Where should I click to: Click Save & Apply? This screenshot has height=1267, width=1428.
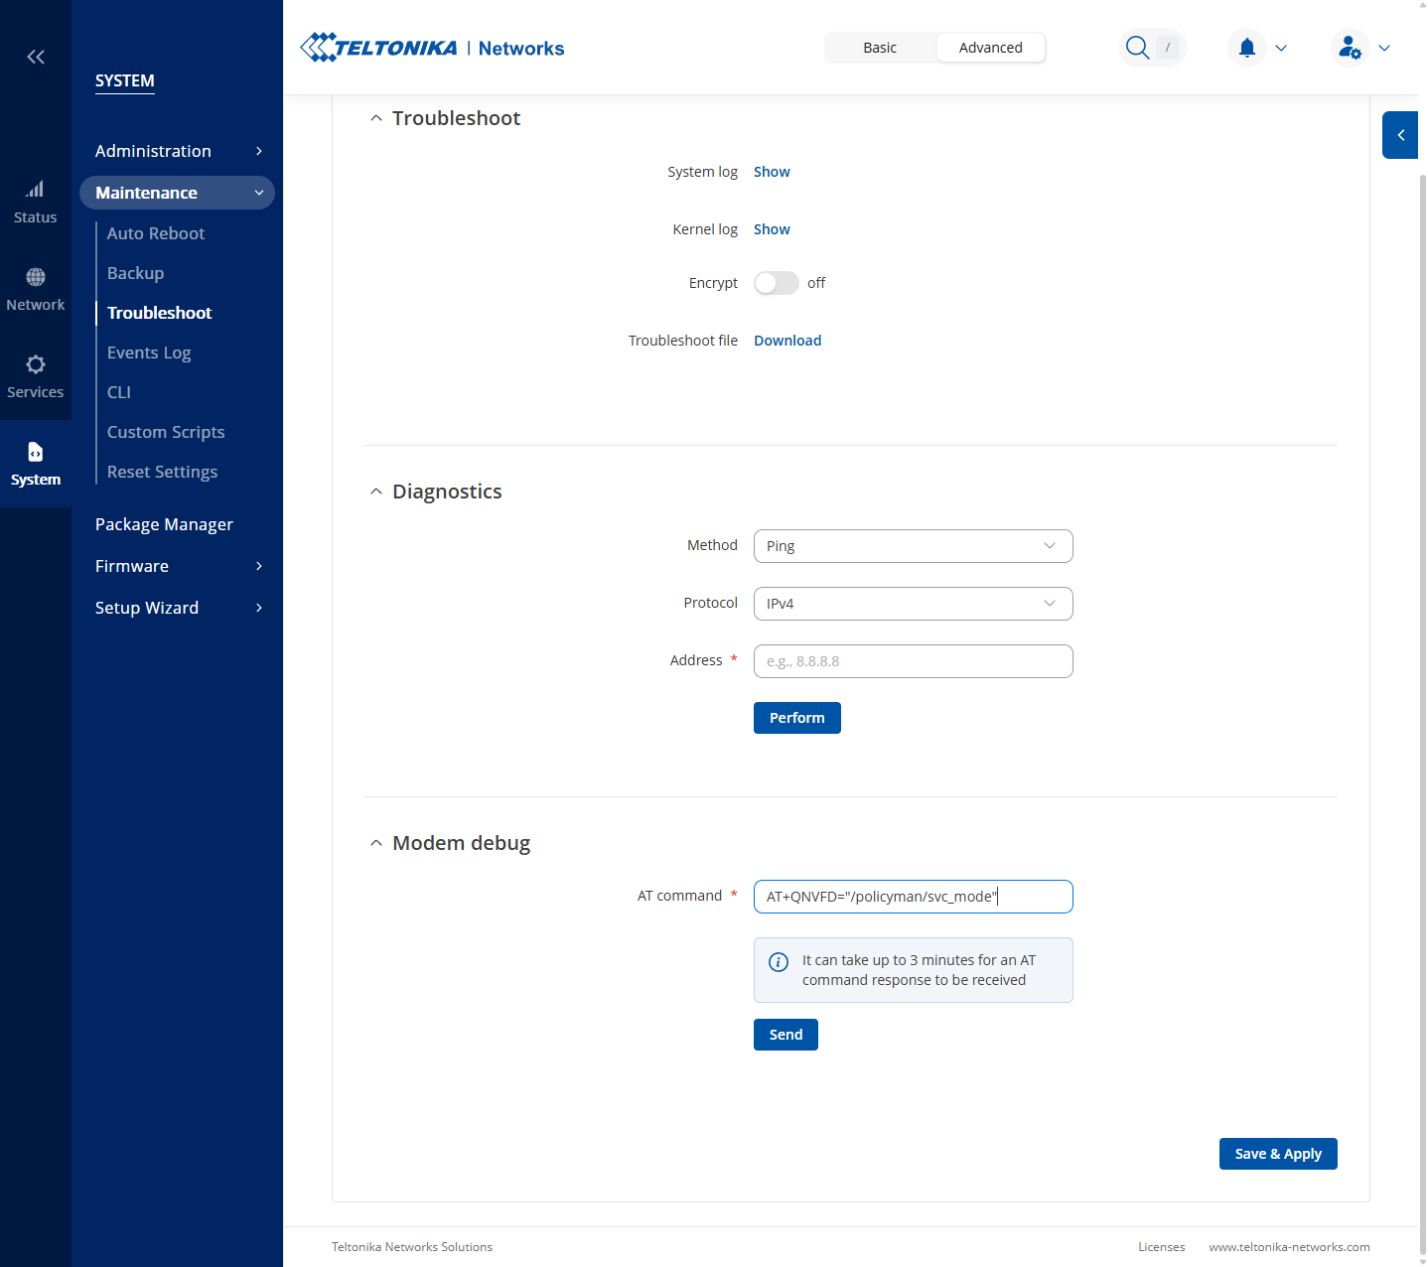[1278, 1154]
